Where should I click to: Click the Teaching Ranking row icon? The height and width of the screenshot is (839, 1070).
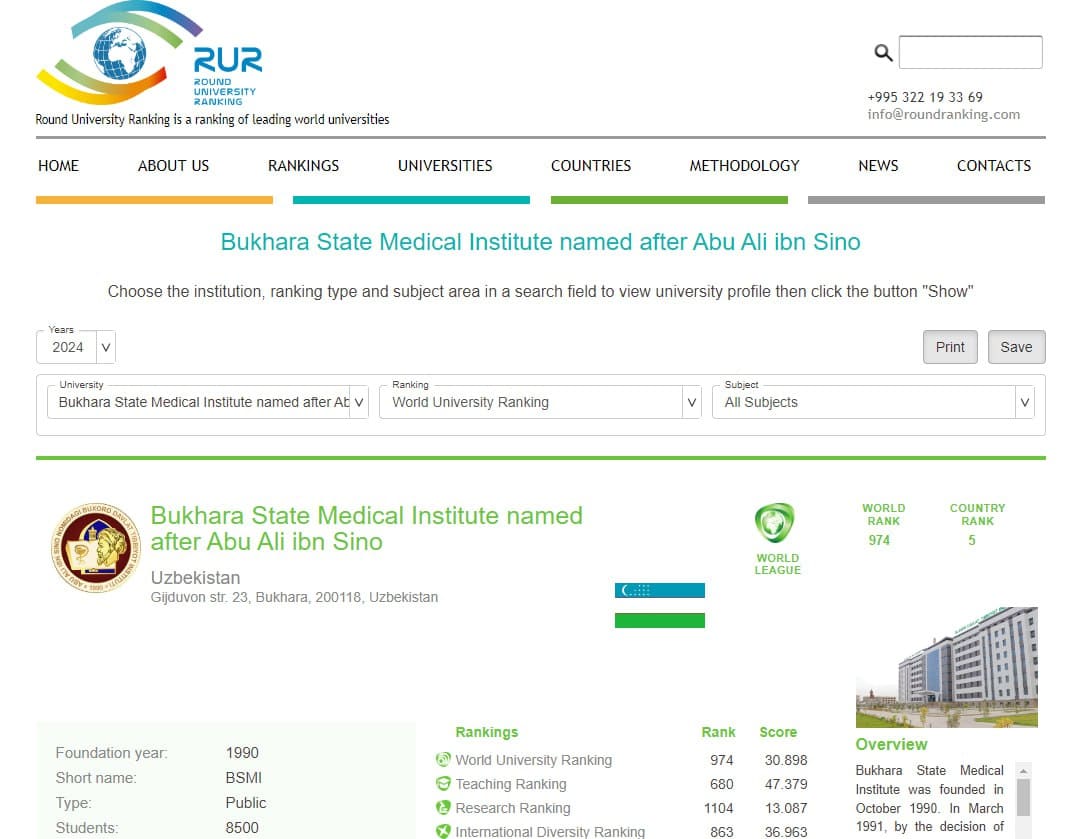(x=443, y=784)
